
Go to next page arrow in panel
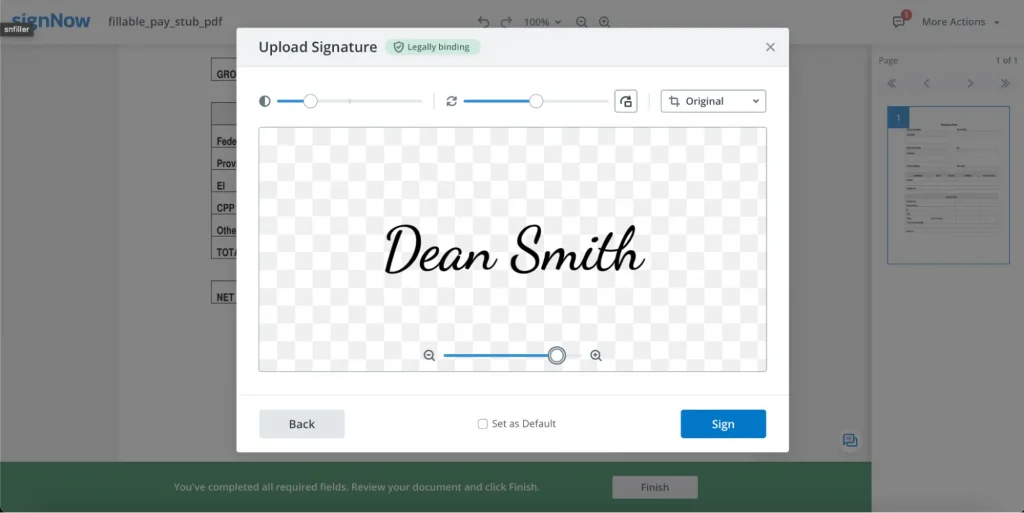coord(970,83)
